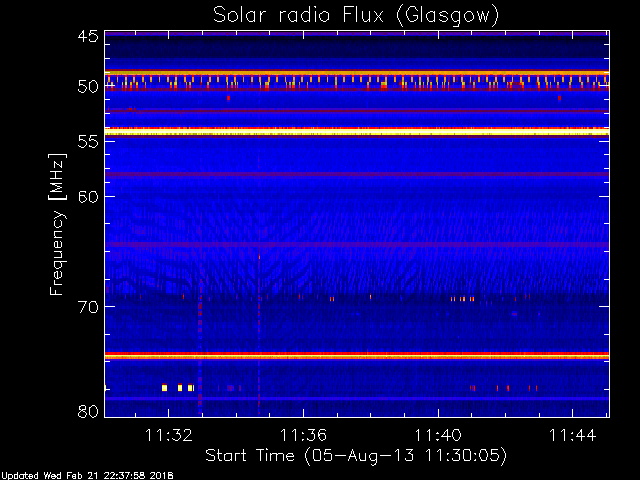This screenshot has height=480, width=640.
Task: Click the plot title 'Solar radio Flux (Glasgow)'
Action: pyautogui.click(x=356, y=16)
